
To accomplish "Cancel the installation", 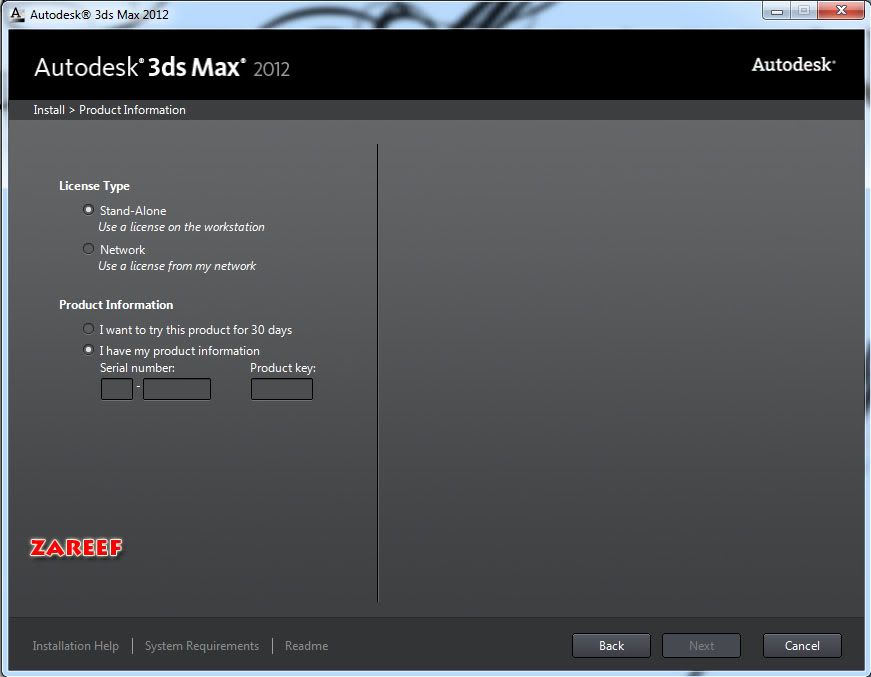I will [802, 645].
